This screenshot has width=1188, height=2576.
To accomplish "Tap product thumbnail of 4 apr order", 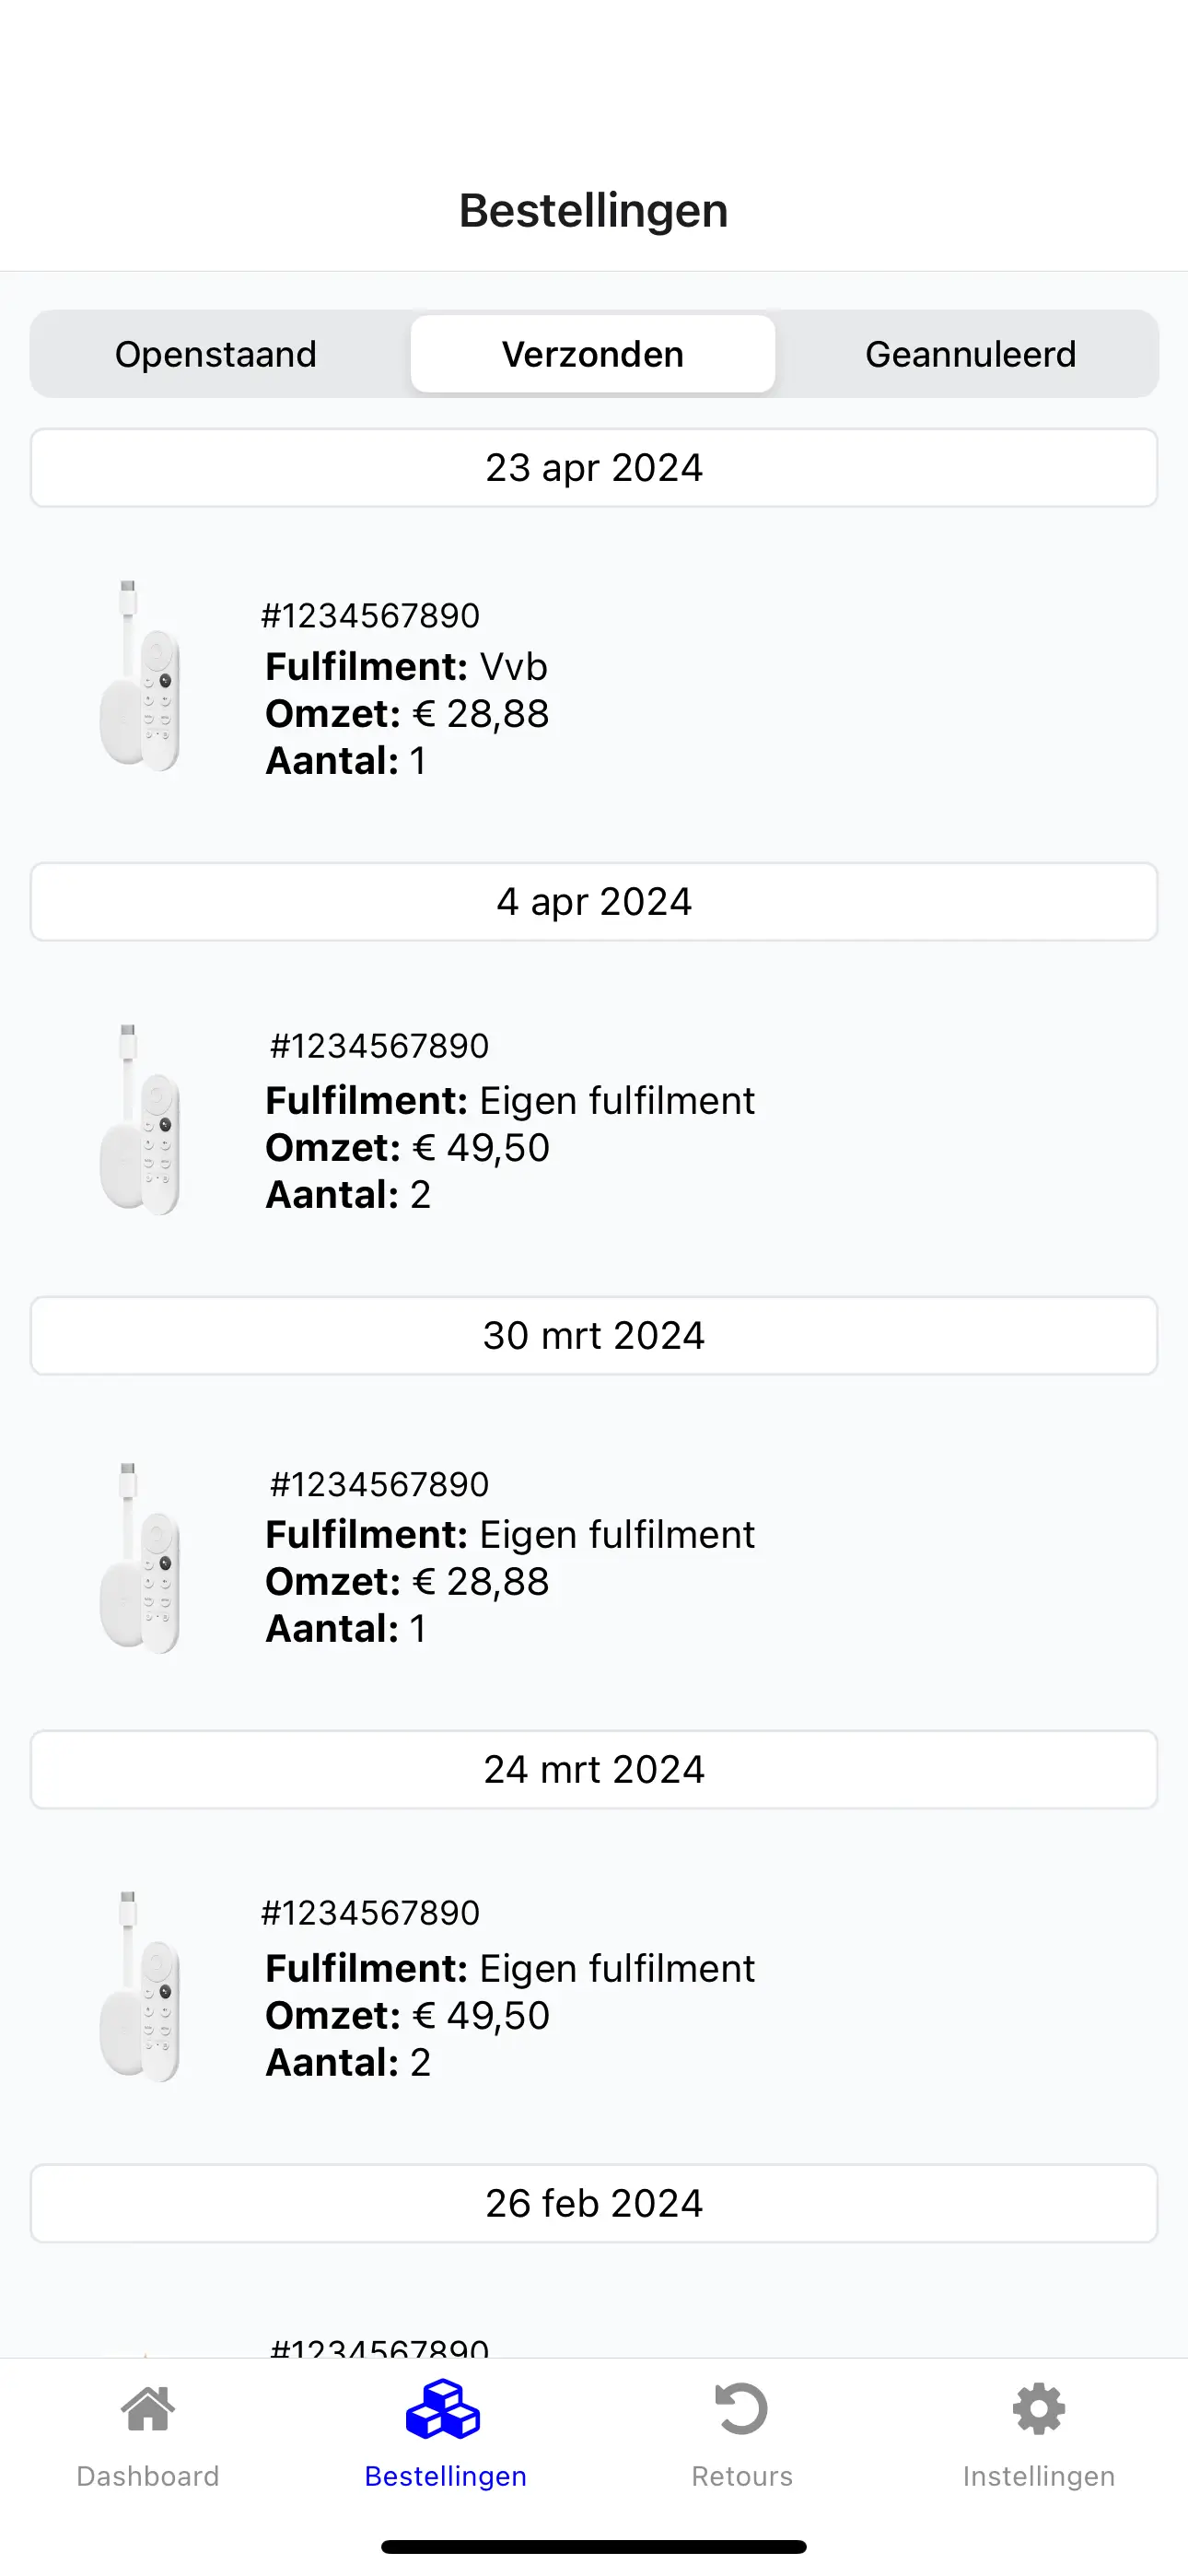I will (x=140, y=1120).
